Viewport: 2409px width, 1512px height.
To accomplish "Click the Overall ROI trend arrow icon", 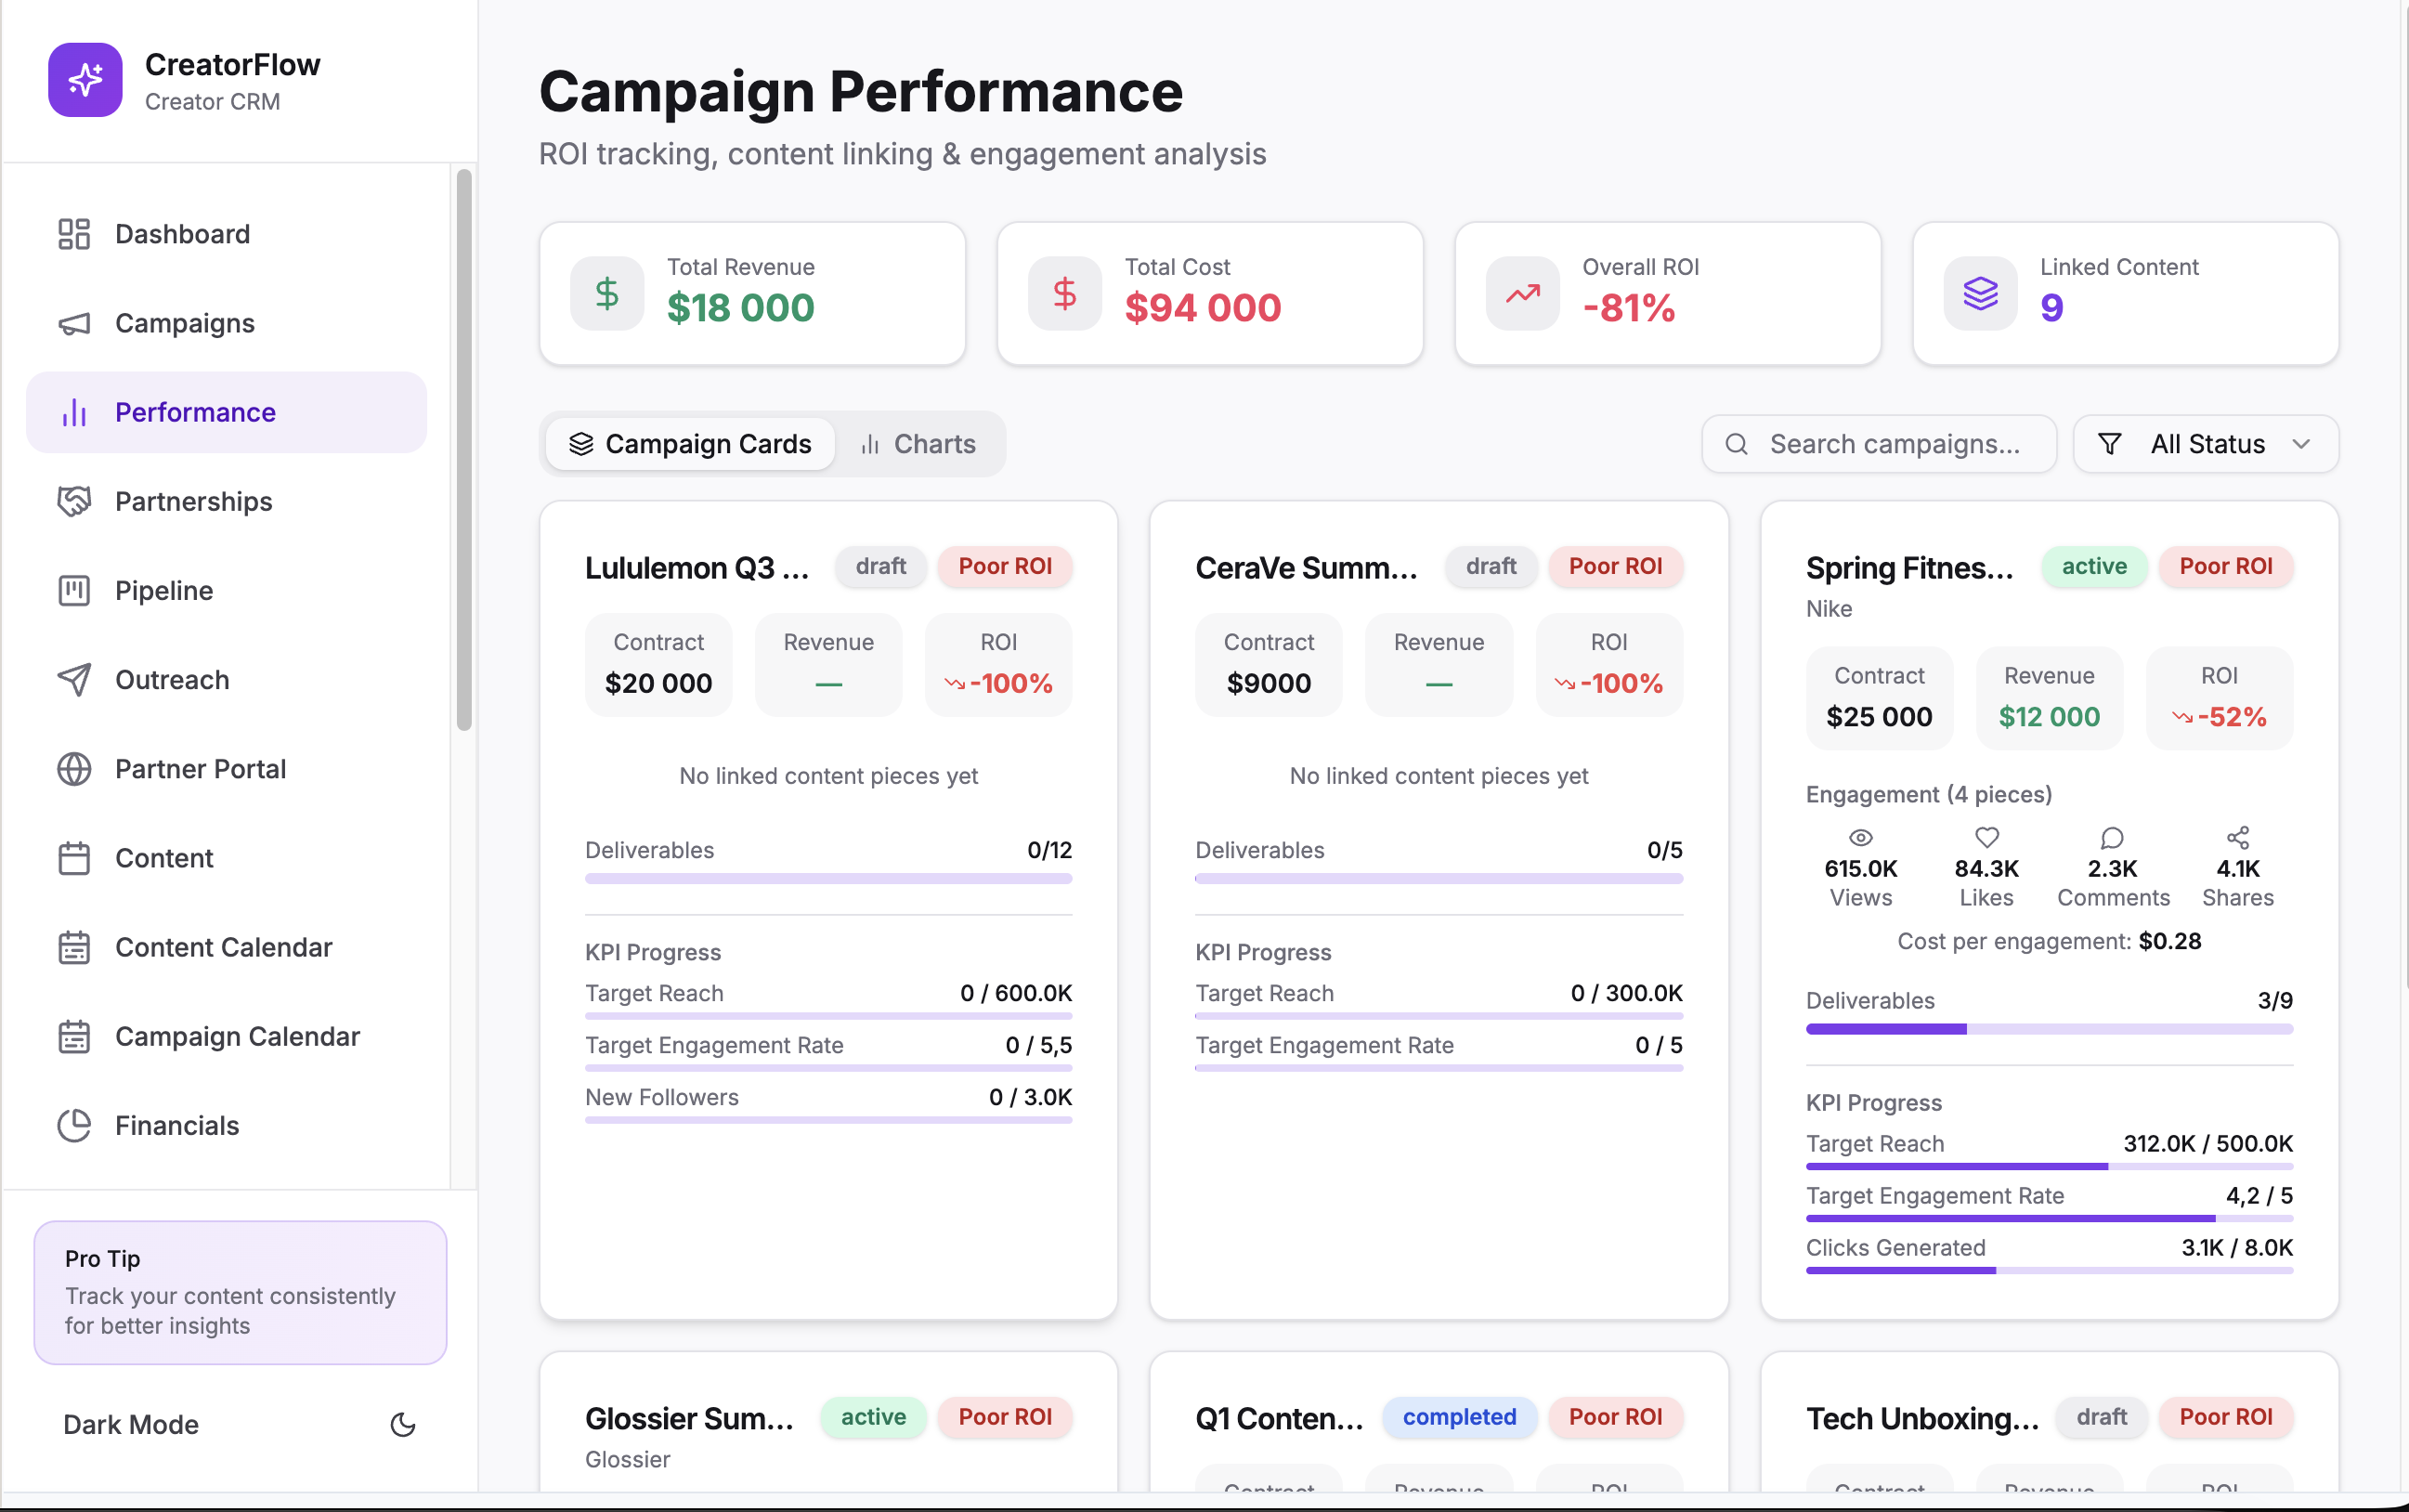I will pyautogui.click(x=1523, y=293).
